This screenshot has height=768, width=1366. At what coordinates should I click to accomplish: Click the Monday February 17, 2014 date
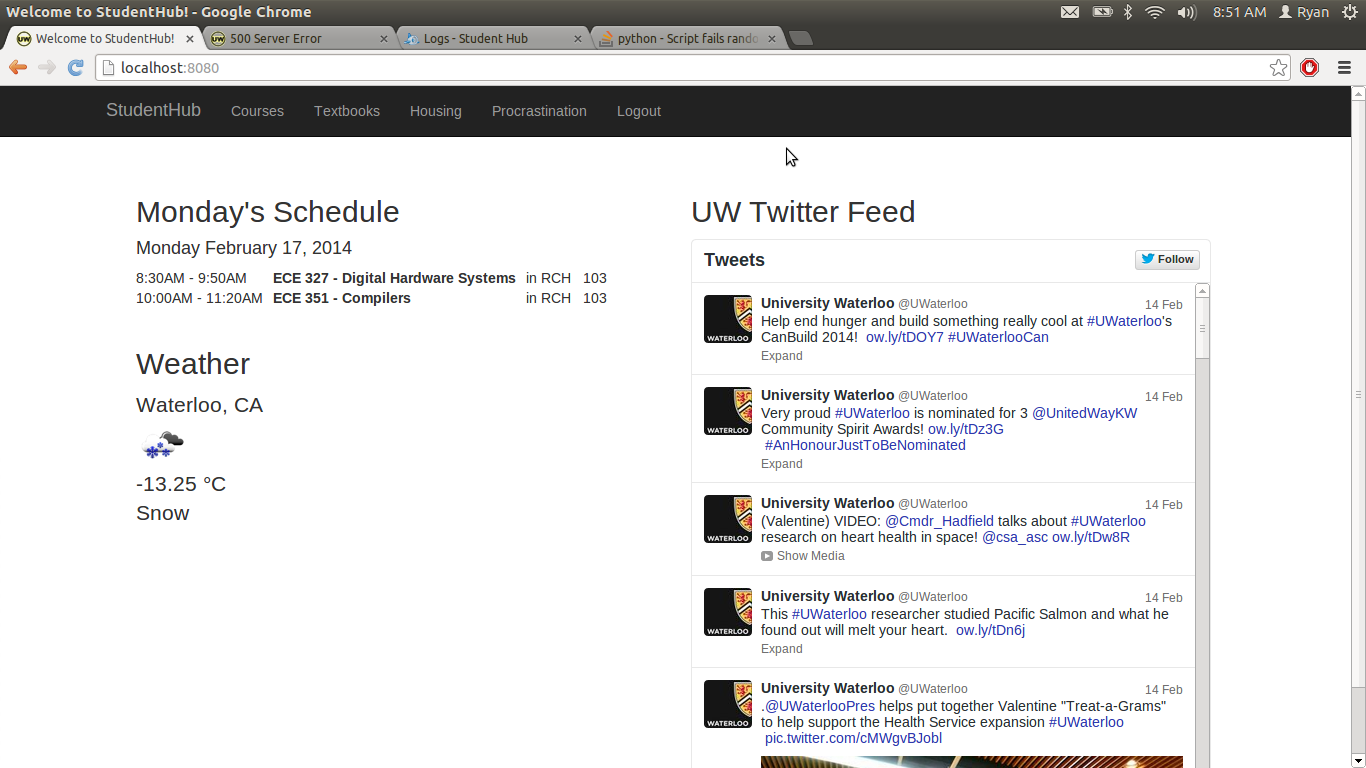(244, 248)
